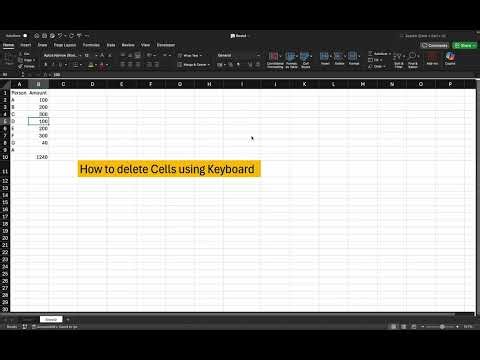Open the Page Layout tab
The image size is (480, 360).
(x=65, y=45)
